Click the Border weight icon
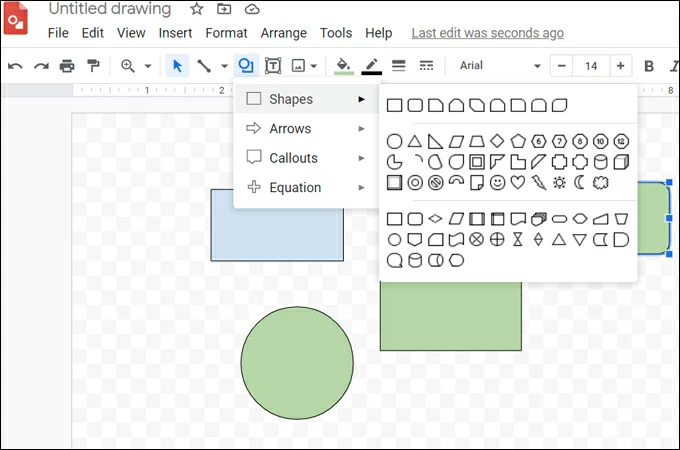Image resolution: width=680 pixels, height=450 pixels. (x=399, y=65)
